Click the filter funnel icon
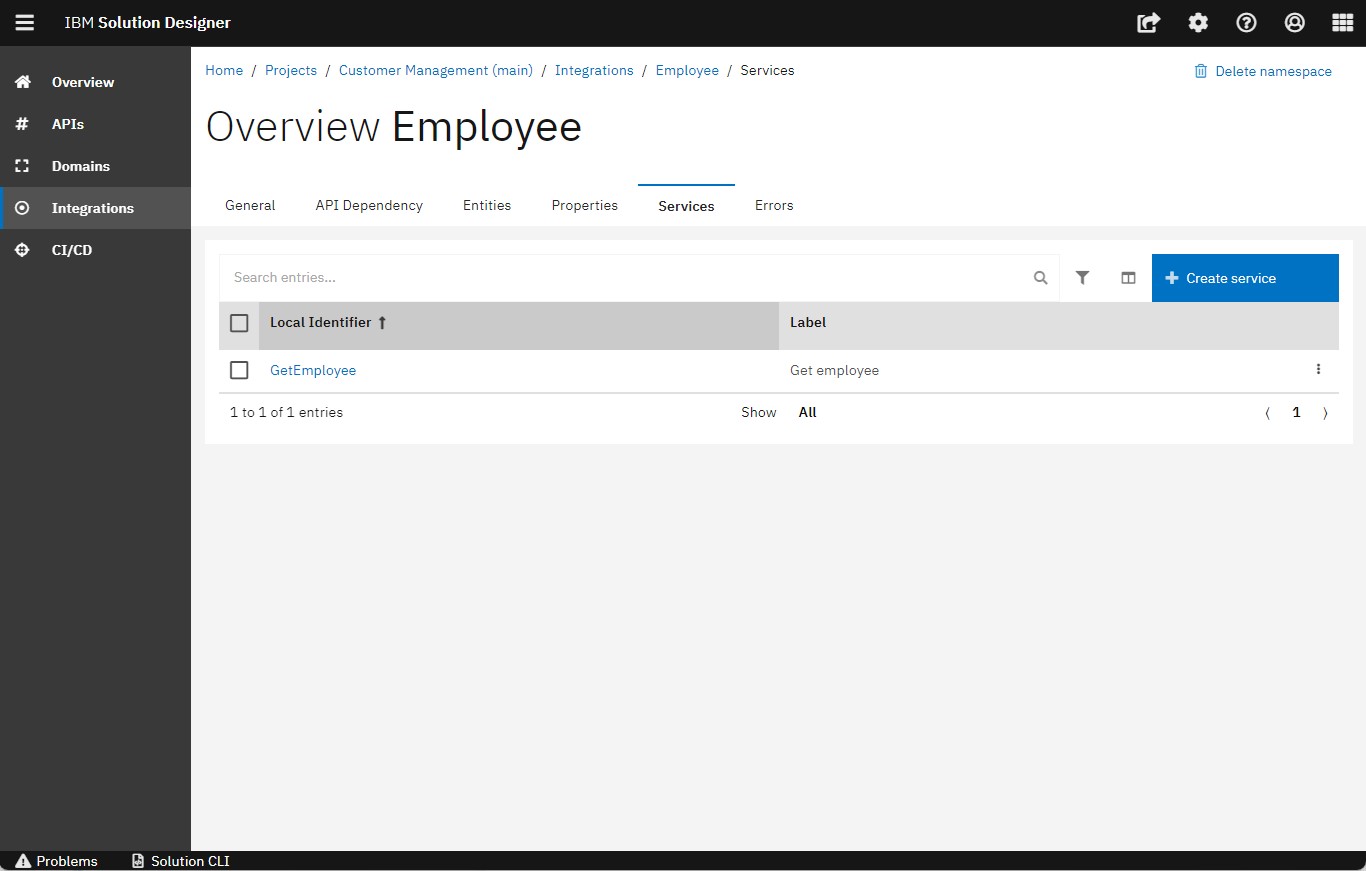The width and height of the screenshot is (1366, 871). (1082, 278)
